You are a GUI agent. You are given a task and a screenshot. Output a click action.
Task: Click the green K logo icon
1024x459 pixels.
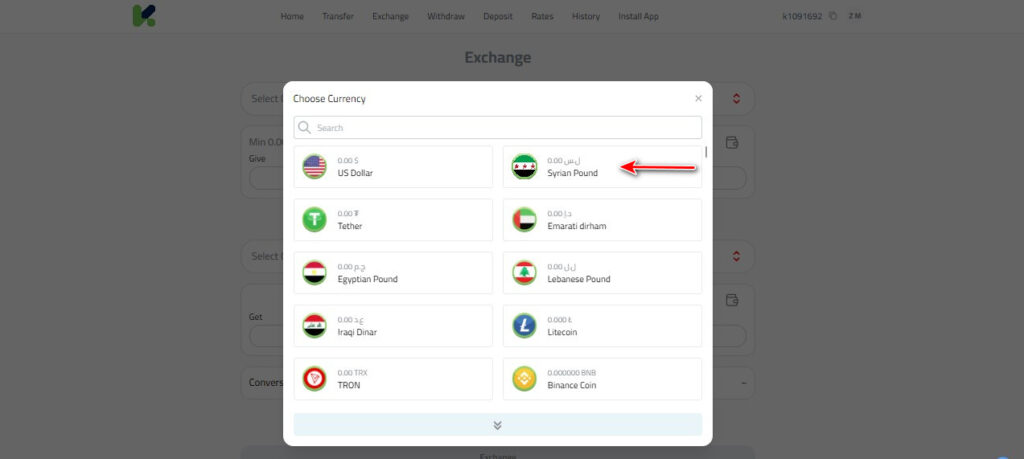pyautogui.click(x=144, y=16)
